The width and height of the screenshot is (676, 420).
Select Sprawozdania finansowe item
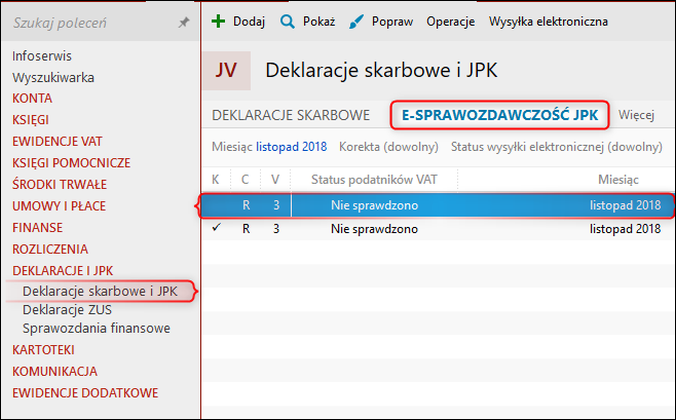click(96, 329)
